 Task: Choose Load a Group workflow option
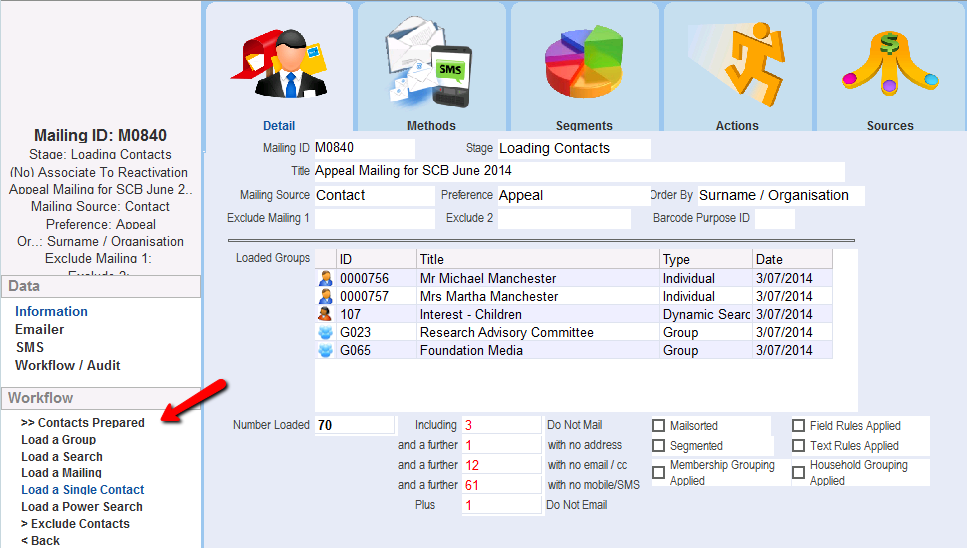click(x=59, y=440)
